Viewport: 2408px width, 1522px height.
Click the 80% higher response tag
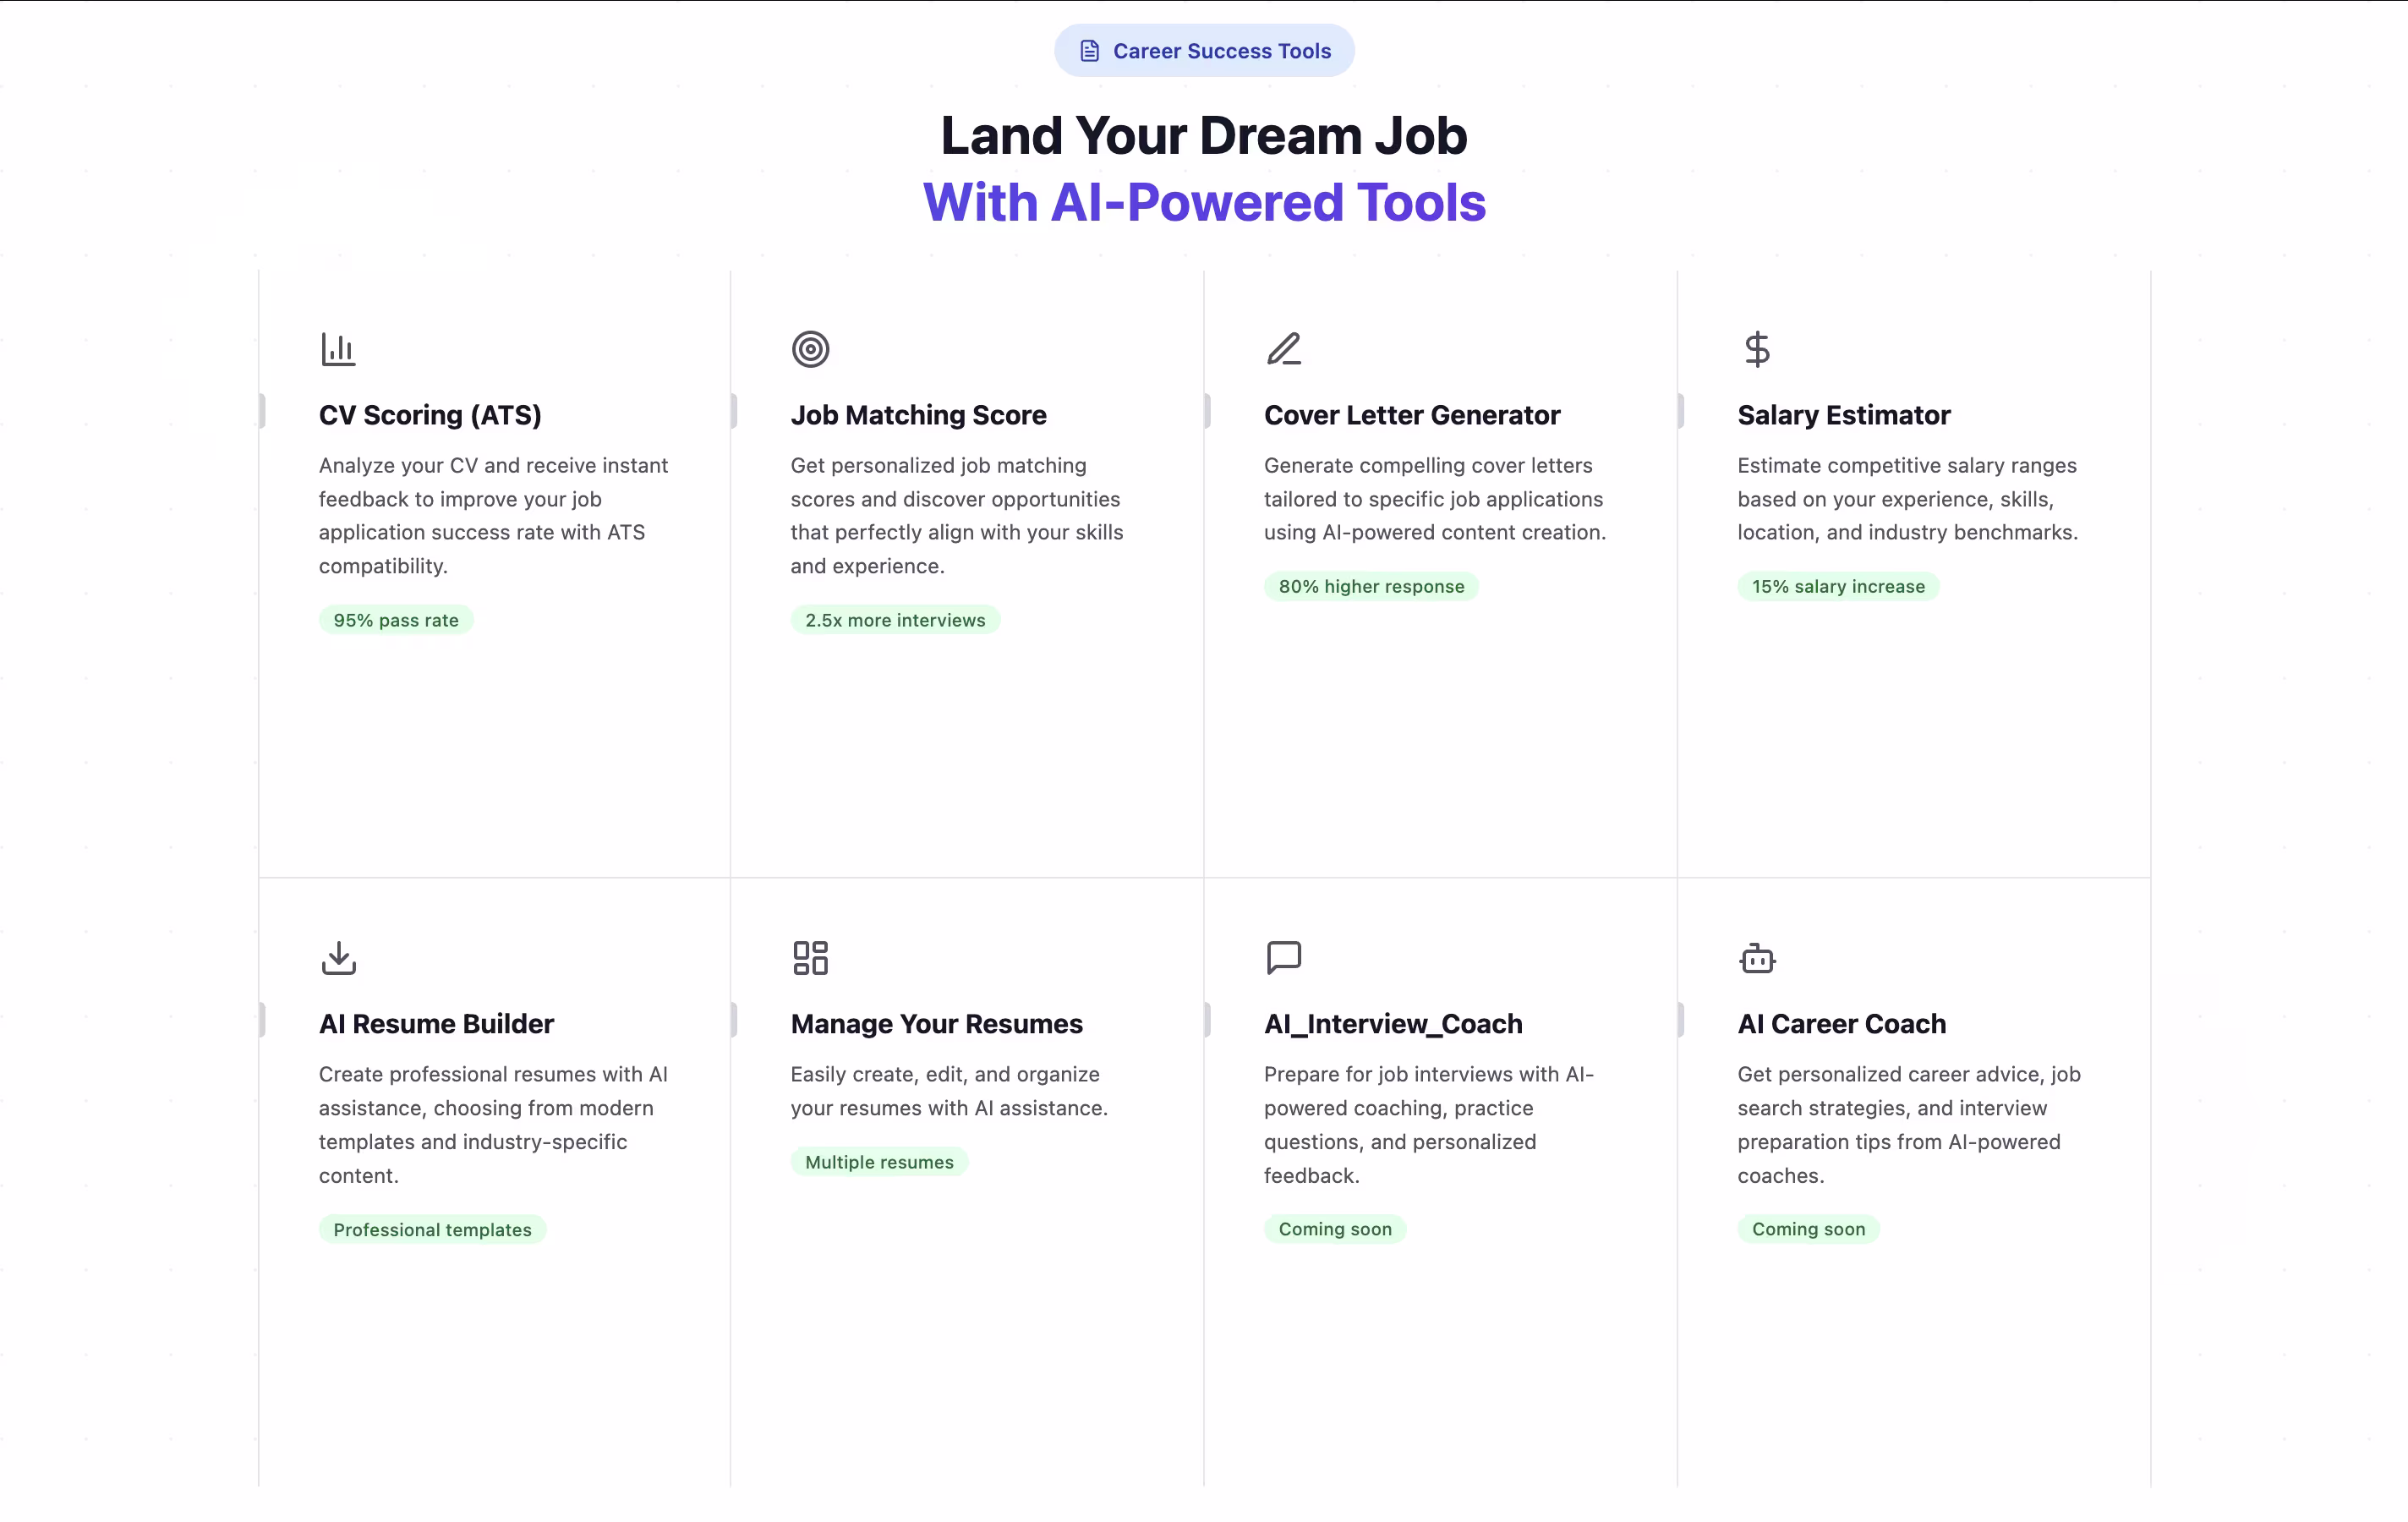[1371, 586]
